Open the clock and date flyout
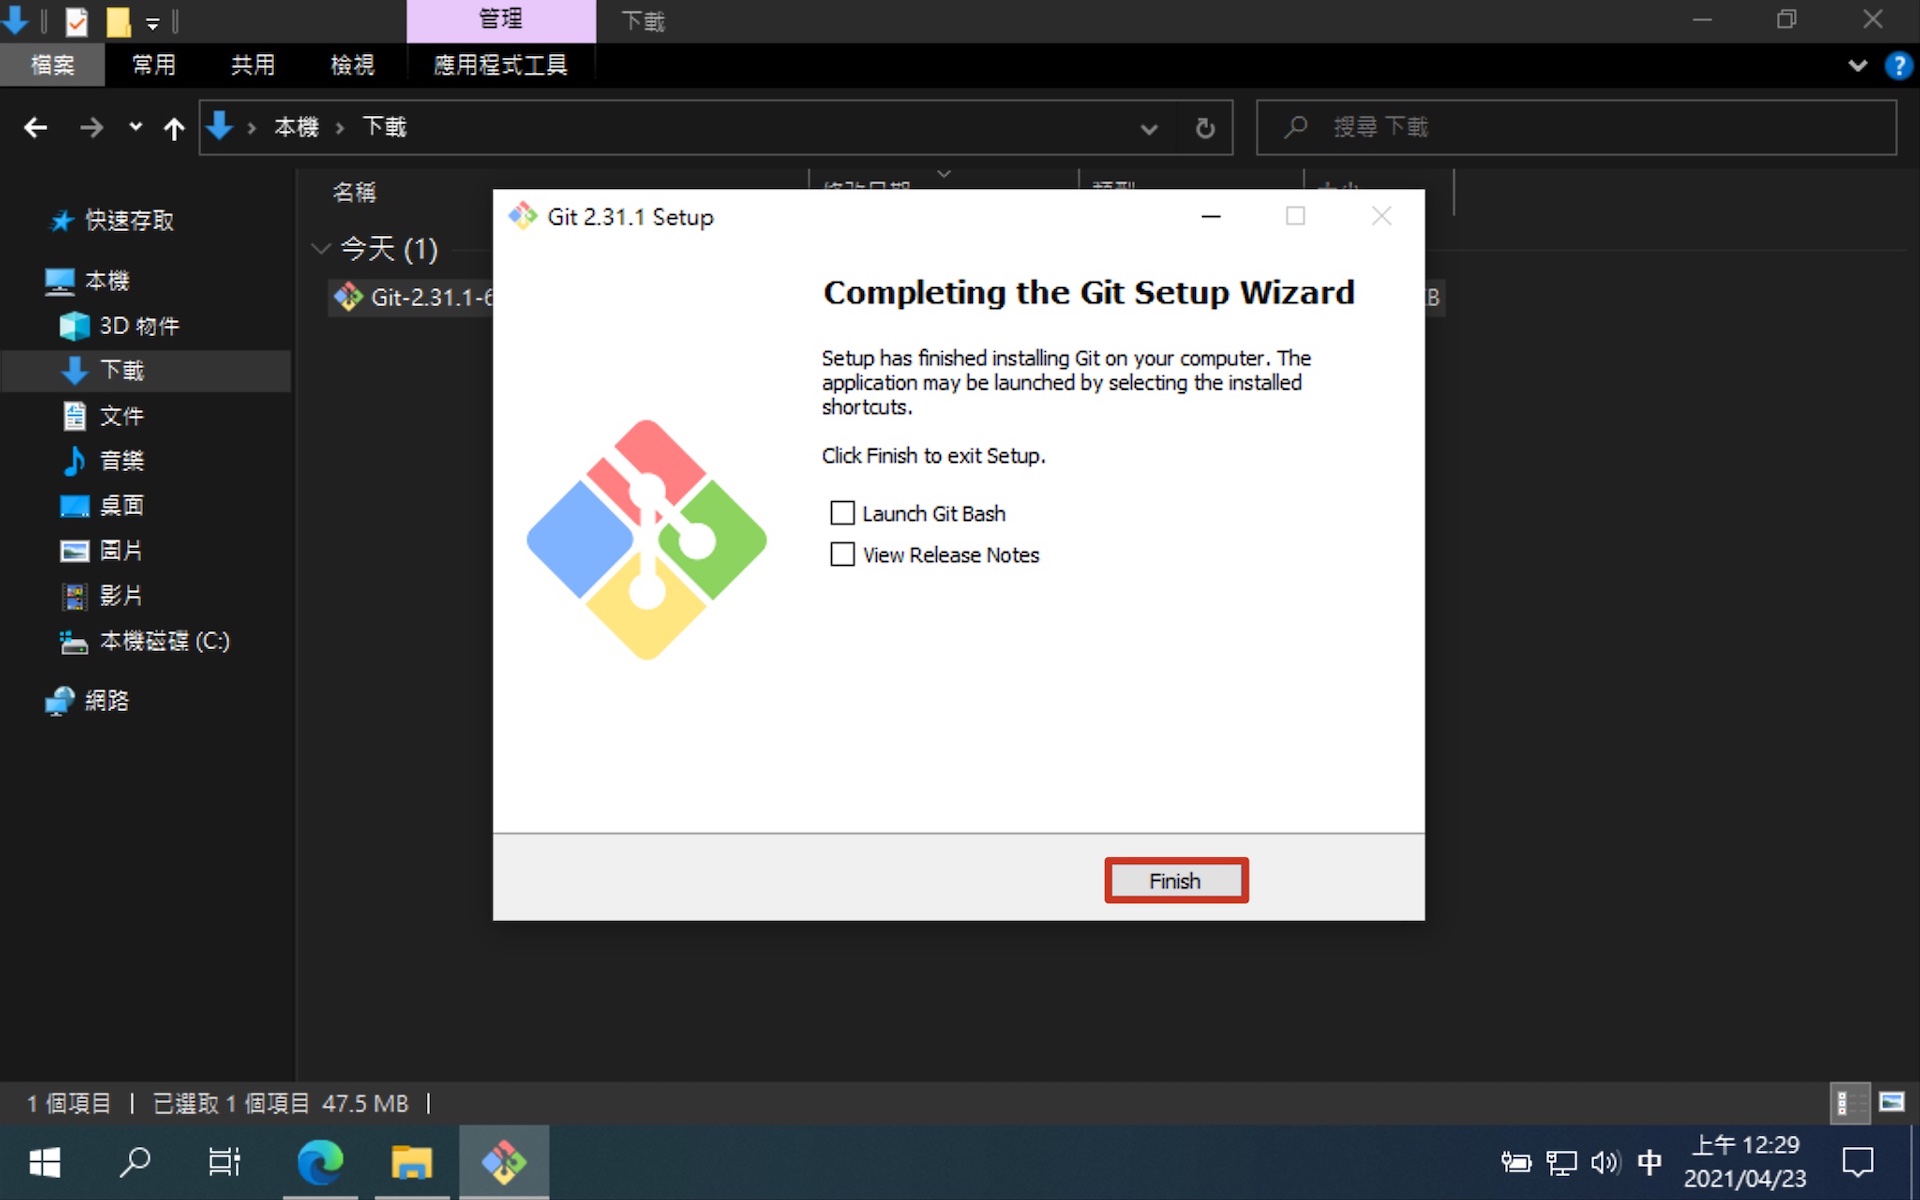Screen dimensions: 1920x1200 tap(1745, 1162)
